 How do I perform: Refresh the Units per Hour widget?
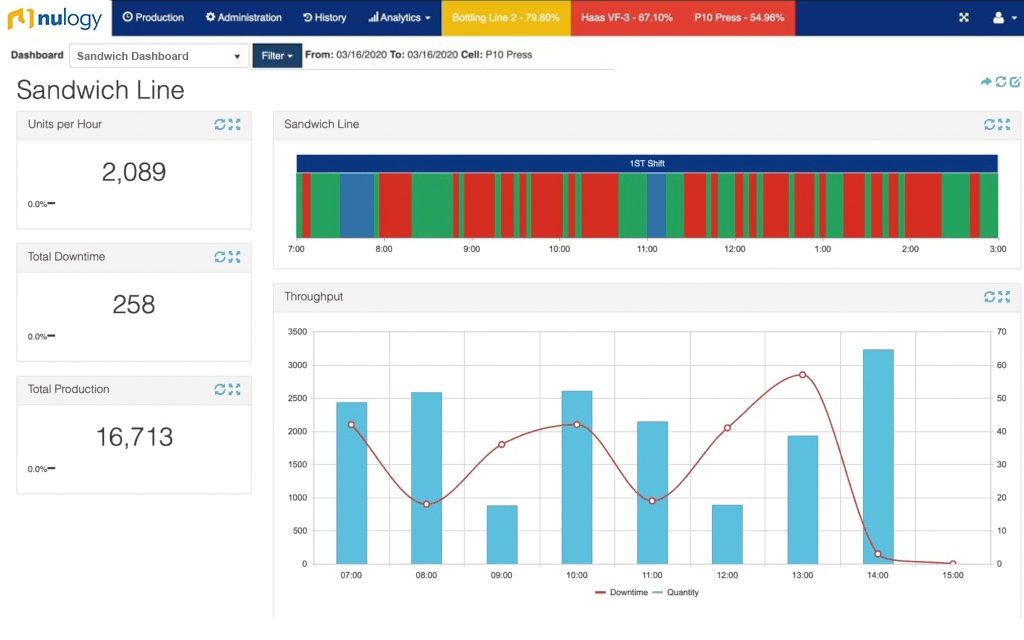coord(220,125)
